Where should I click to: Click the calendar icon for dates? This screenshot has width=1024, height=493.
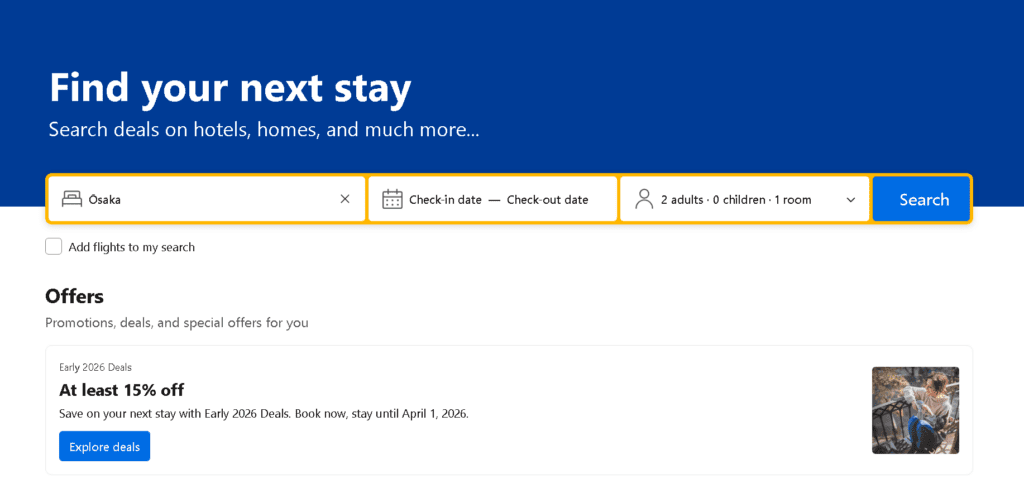392,199
